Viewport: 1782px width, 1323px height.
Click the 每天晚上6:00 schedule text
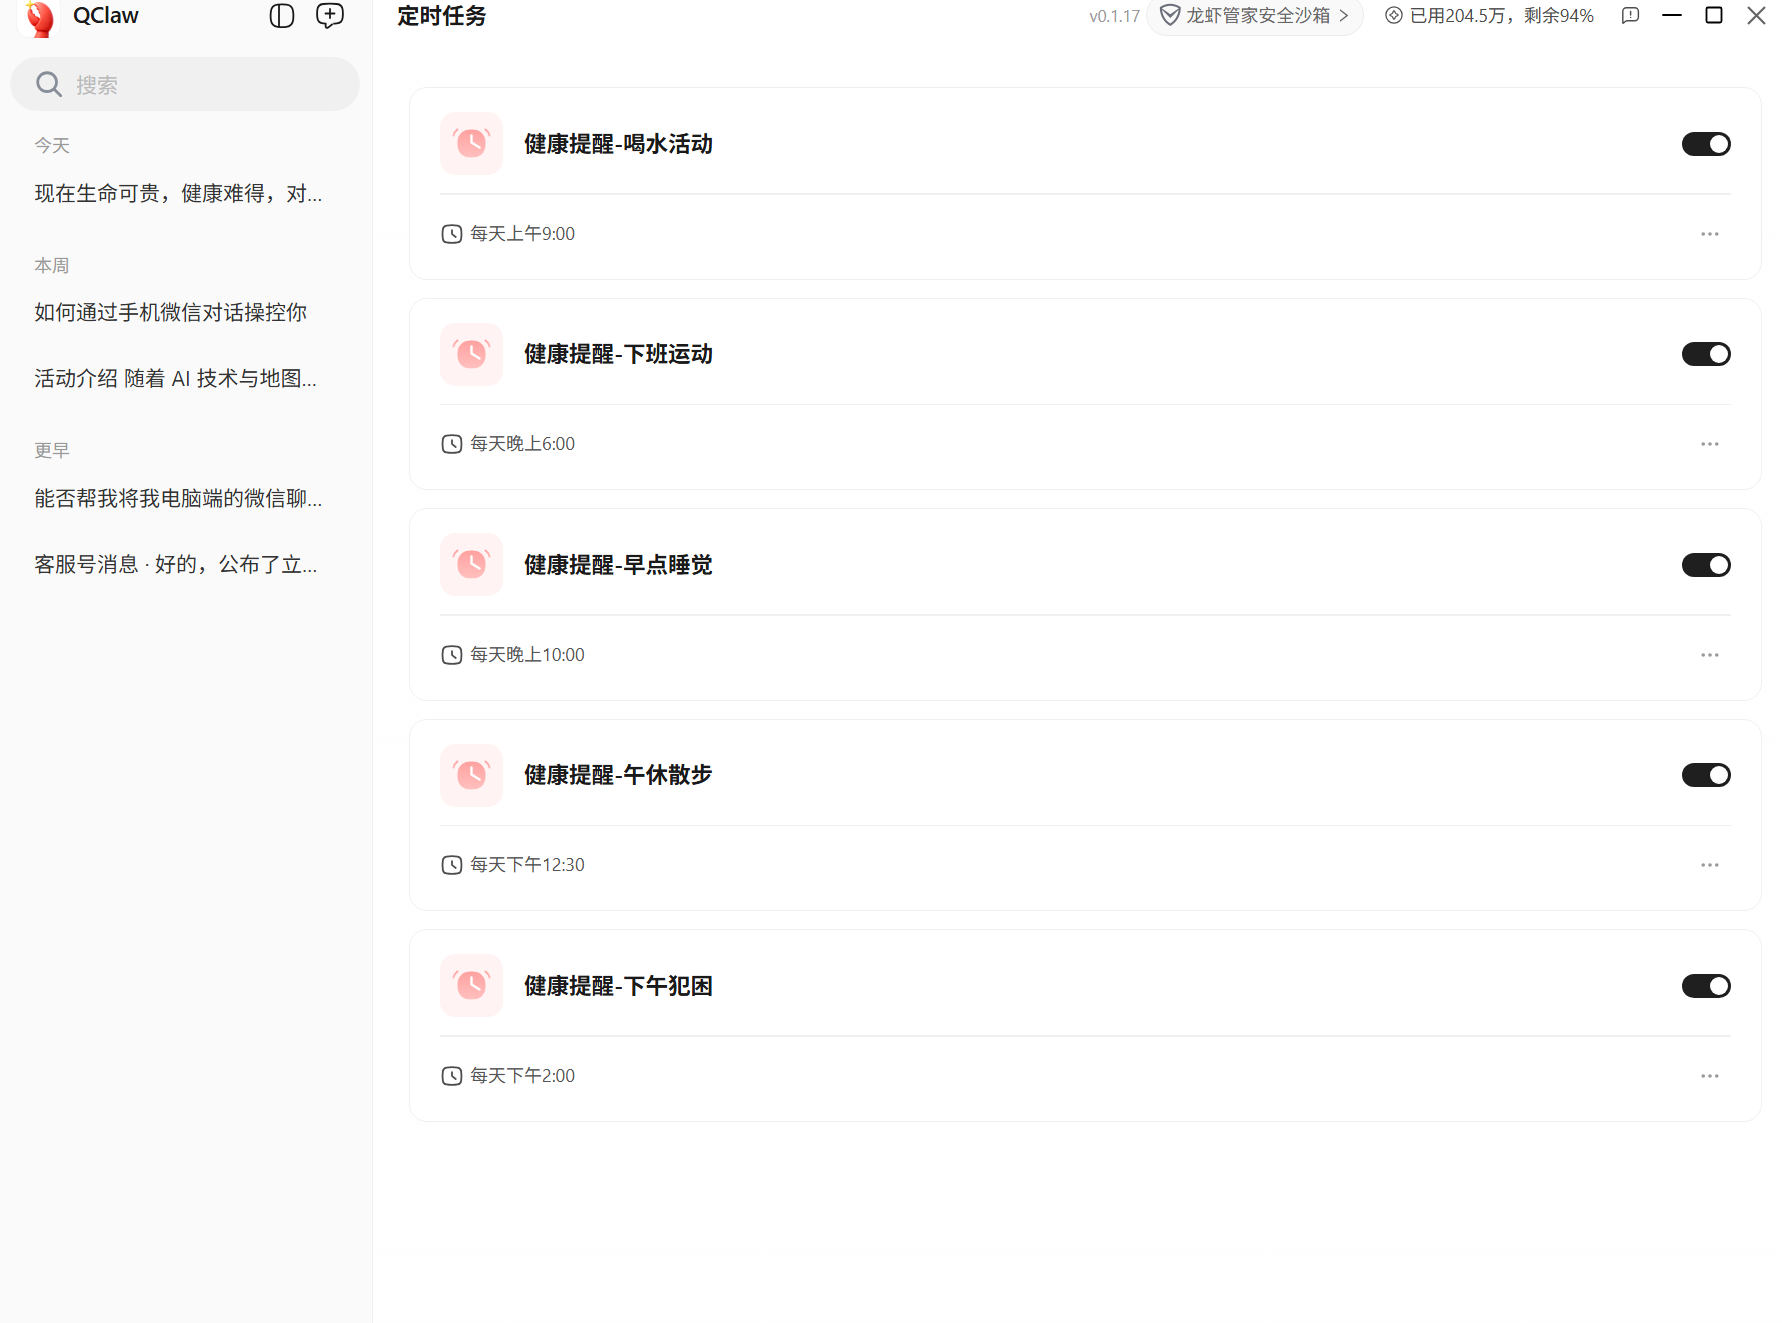coord(522,444)
